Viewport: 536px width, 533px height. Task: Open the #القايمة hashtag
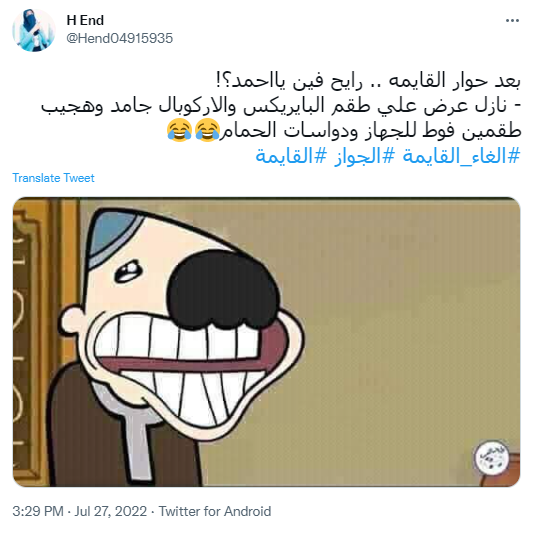coord(291,156)
